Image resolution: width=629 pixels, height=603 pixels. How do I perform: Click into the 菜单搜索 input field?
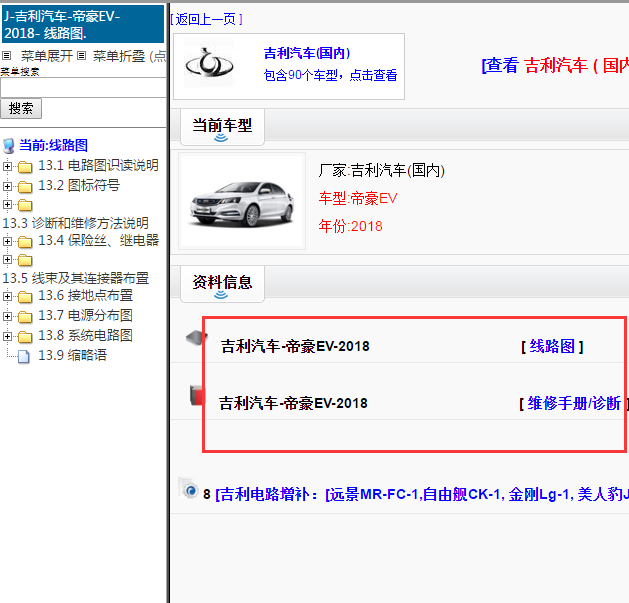[83, 87]
